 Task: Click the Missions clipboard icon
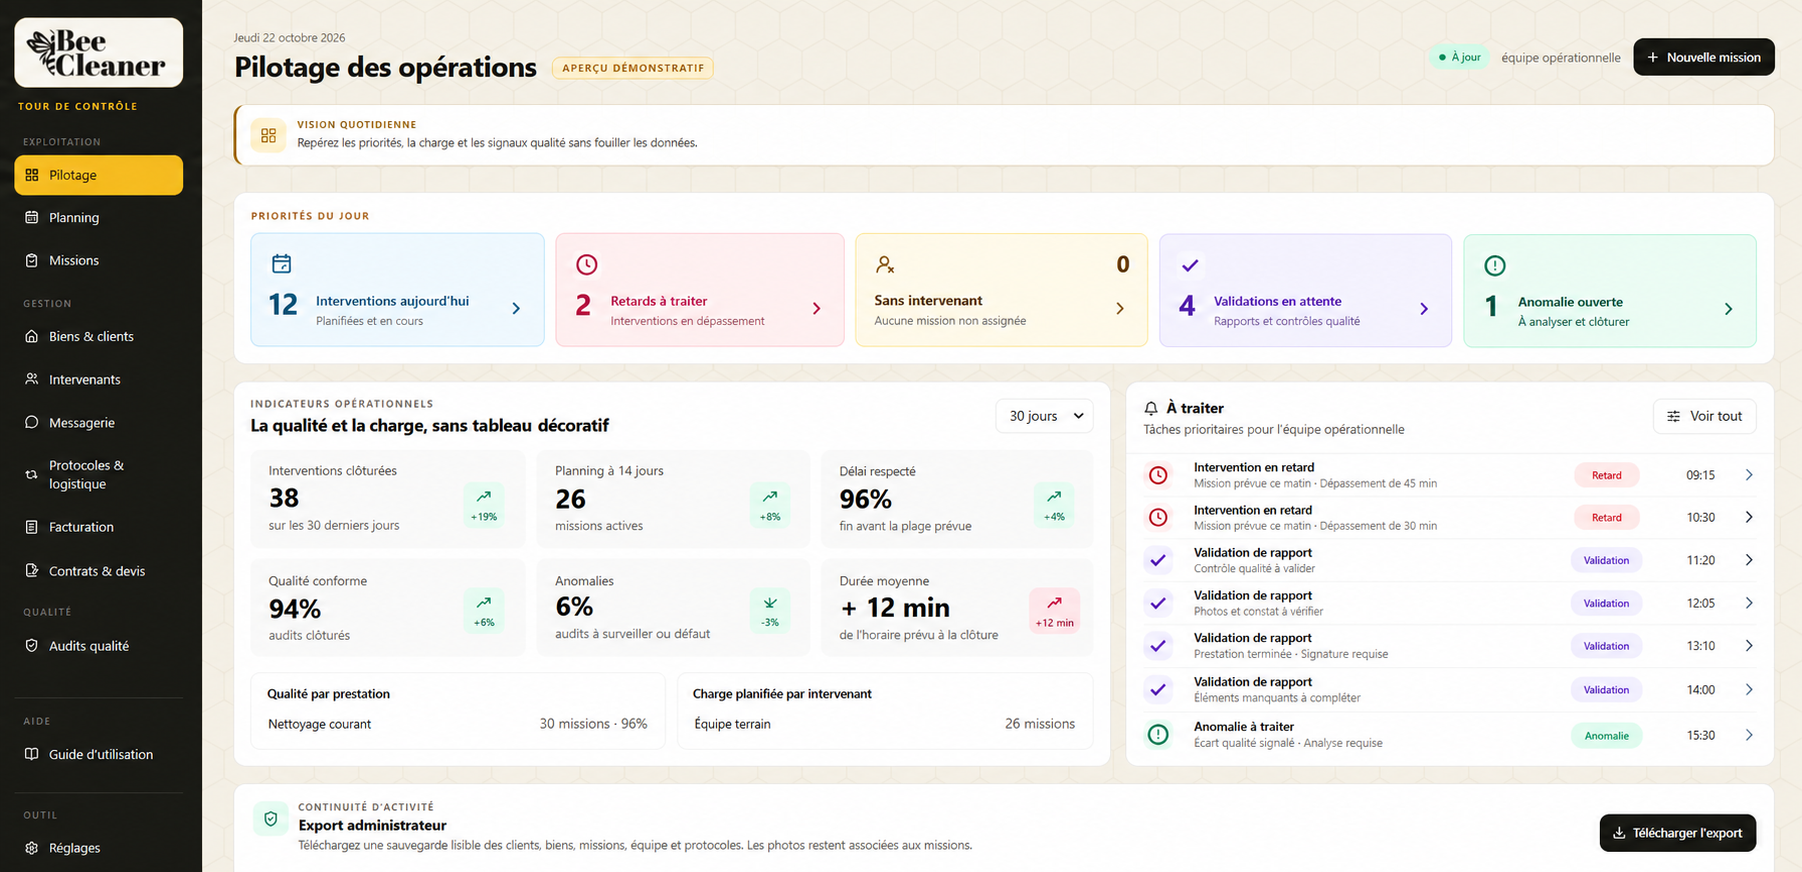(x=32, y=260)
